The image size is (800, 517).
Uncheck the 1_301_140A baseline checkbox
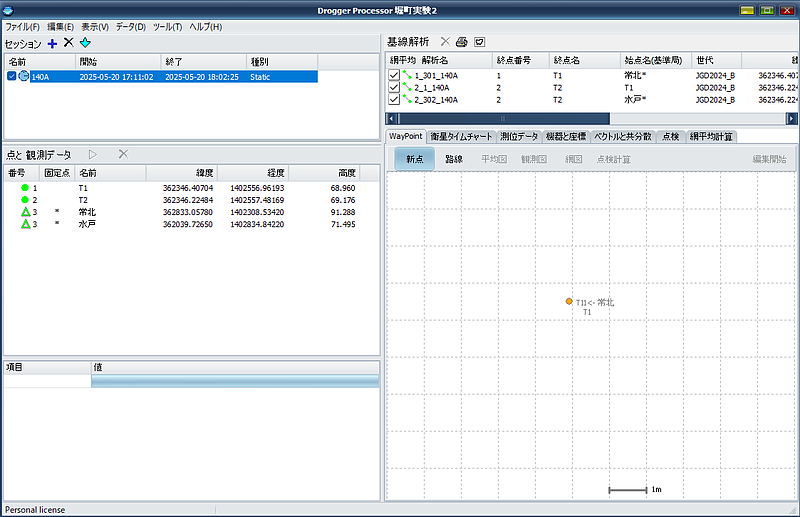click(393, 76)
